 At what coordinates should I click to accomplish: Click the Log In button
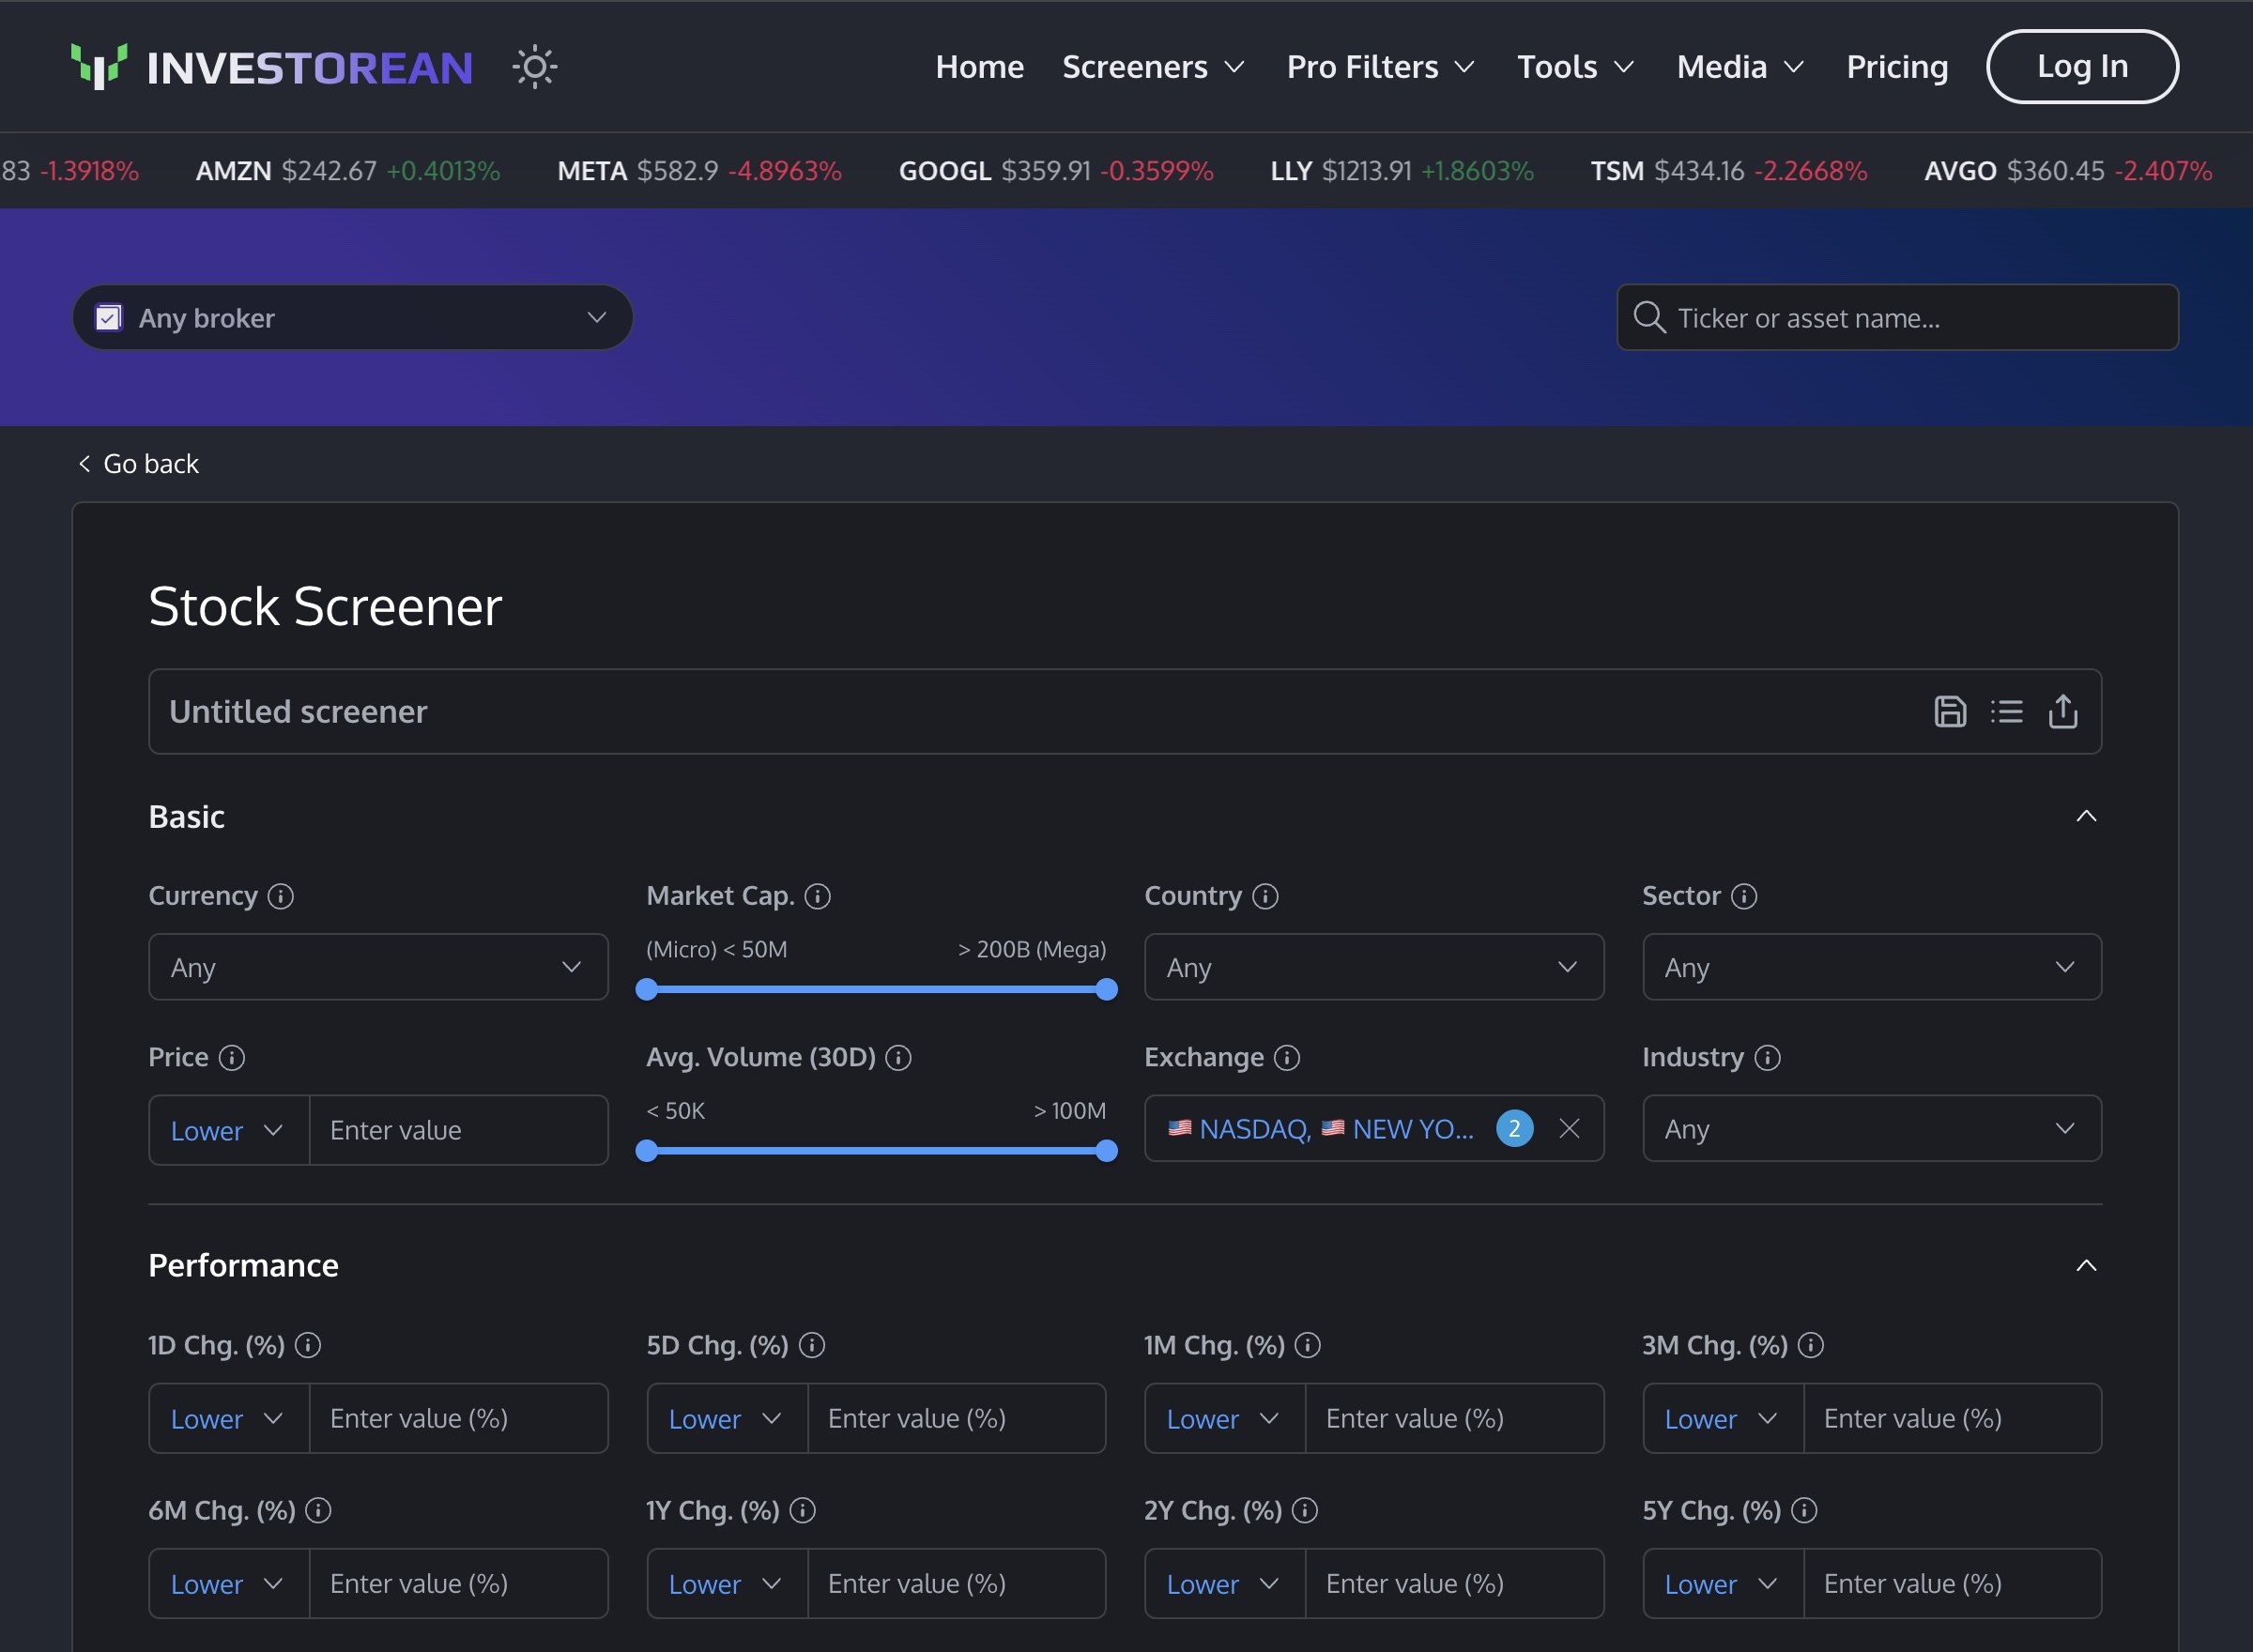(2082, 66)
